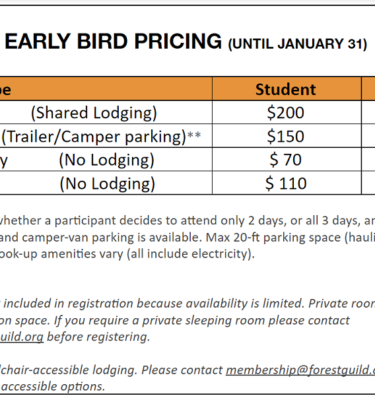Open the membership@forestguild email link
The image size is (375, 400).
[300, 370]
